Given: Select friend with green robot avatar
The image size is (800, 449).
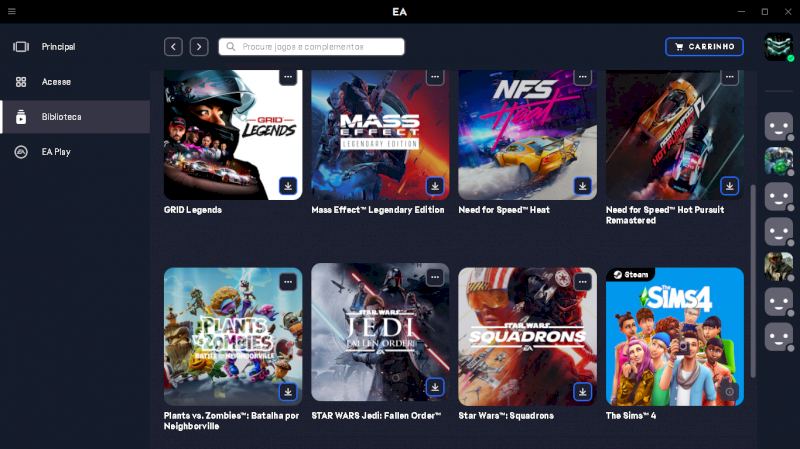Looking at the screenshot, I should (x=779, y=161).
